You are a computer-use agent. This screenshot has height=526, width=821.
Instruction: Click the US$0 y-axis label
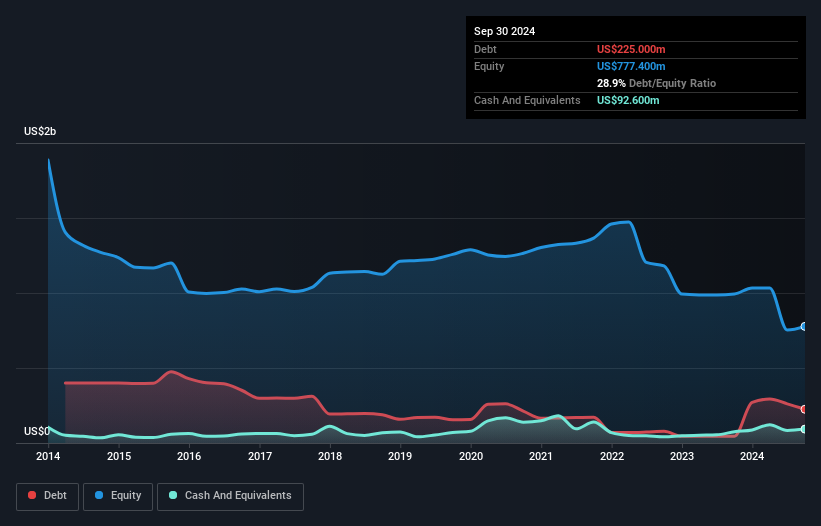[x=37, y=431]
